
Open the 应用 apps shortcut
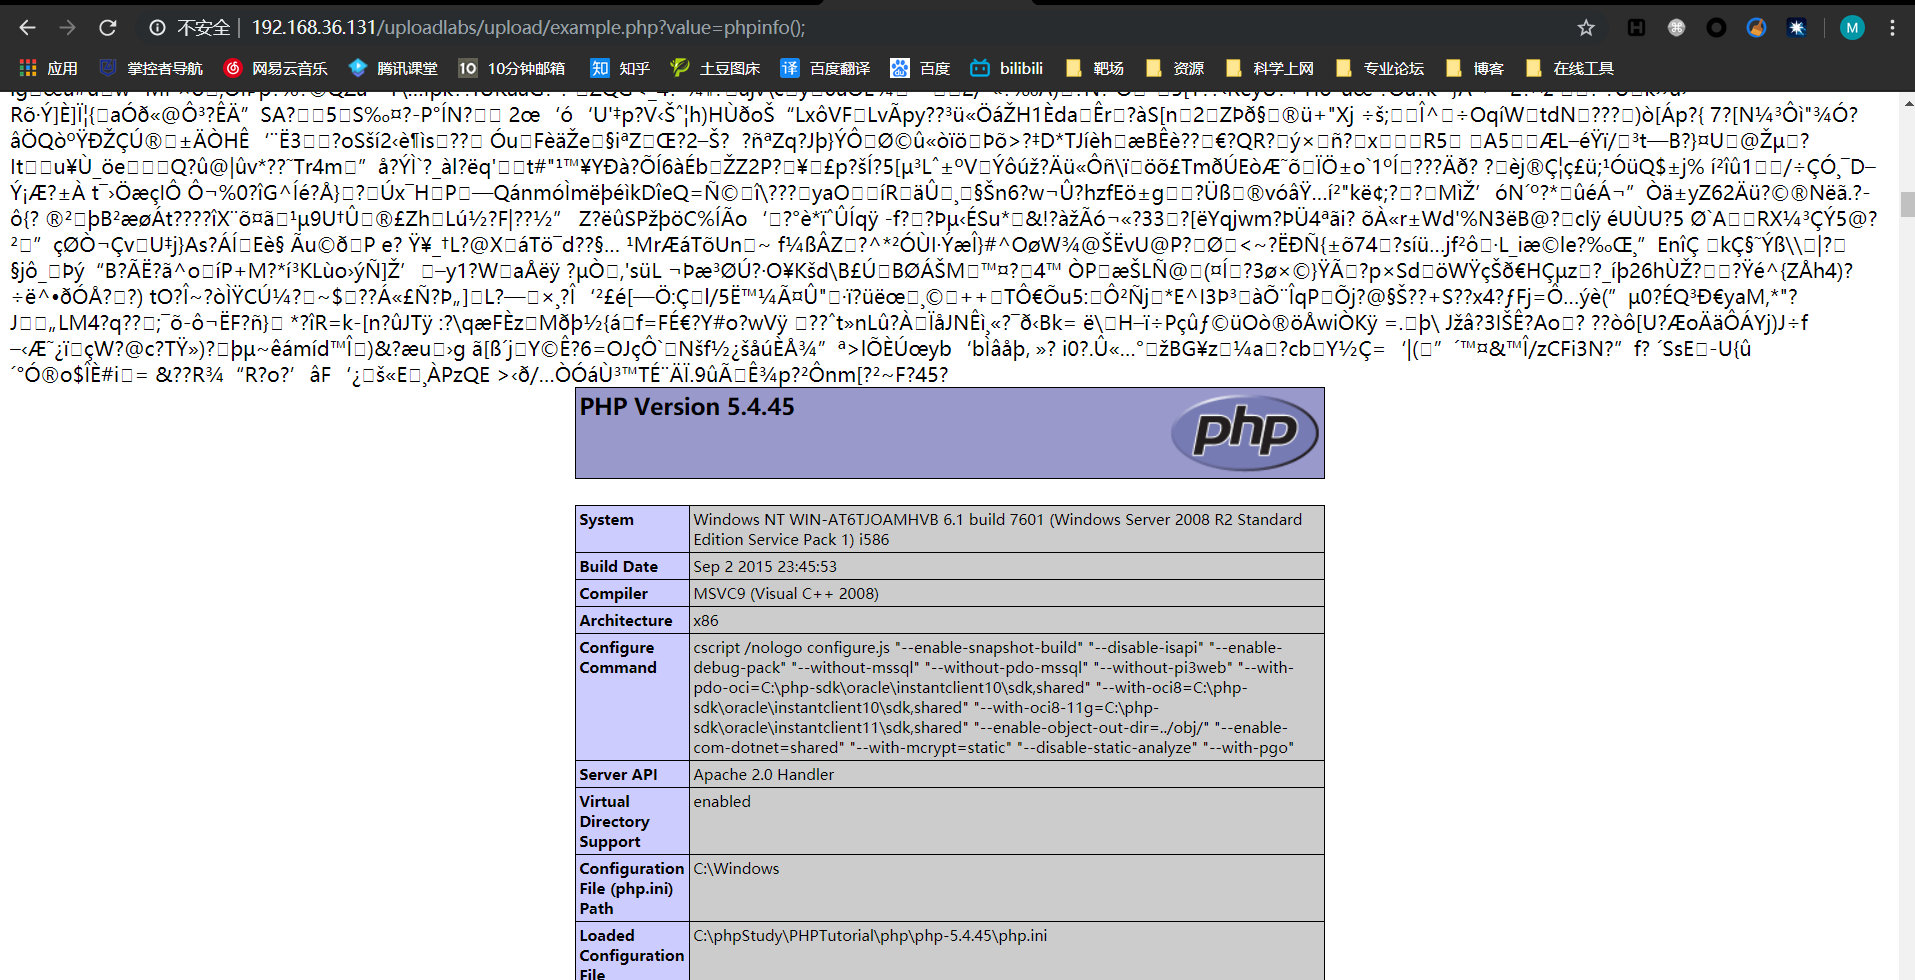[48, 68]
